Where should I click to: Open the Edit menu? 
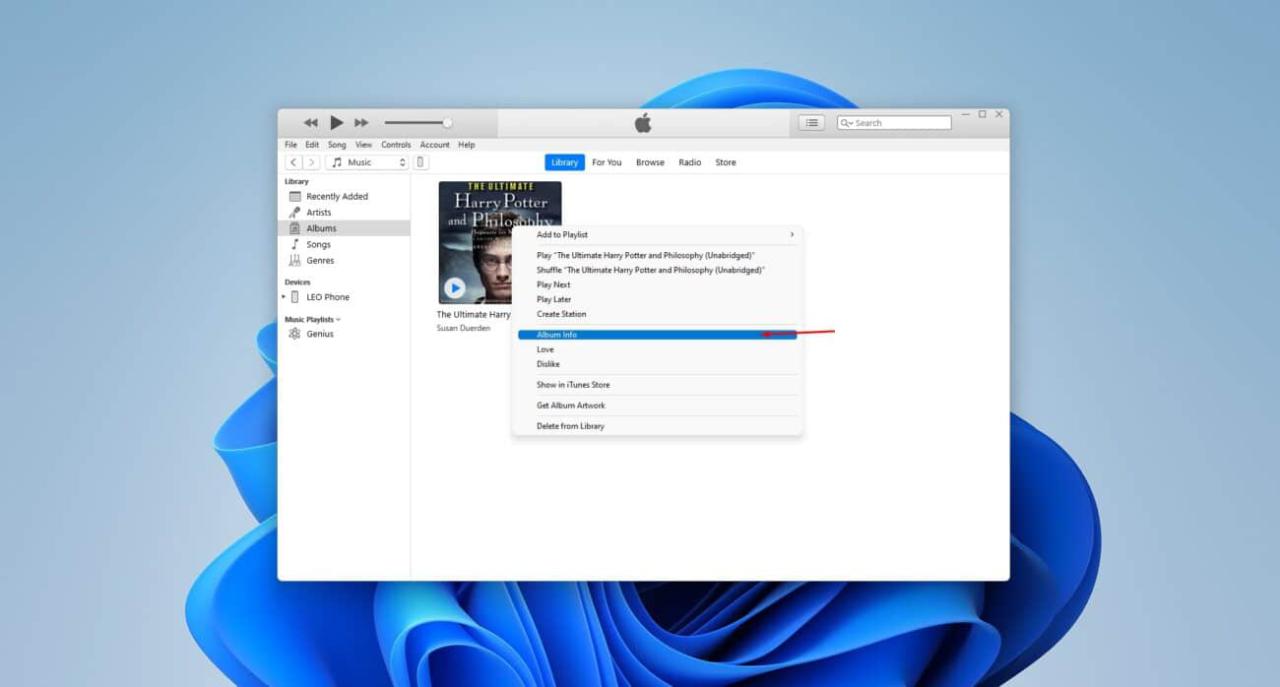pos(312,145)
